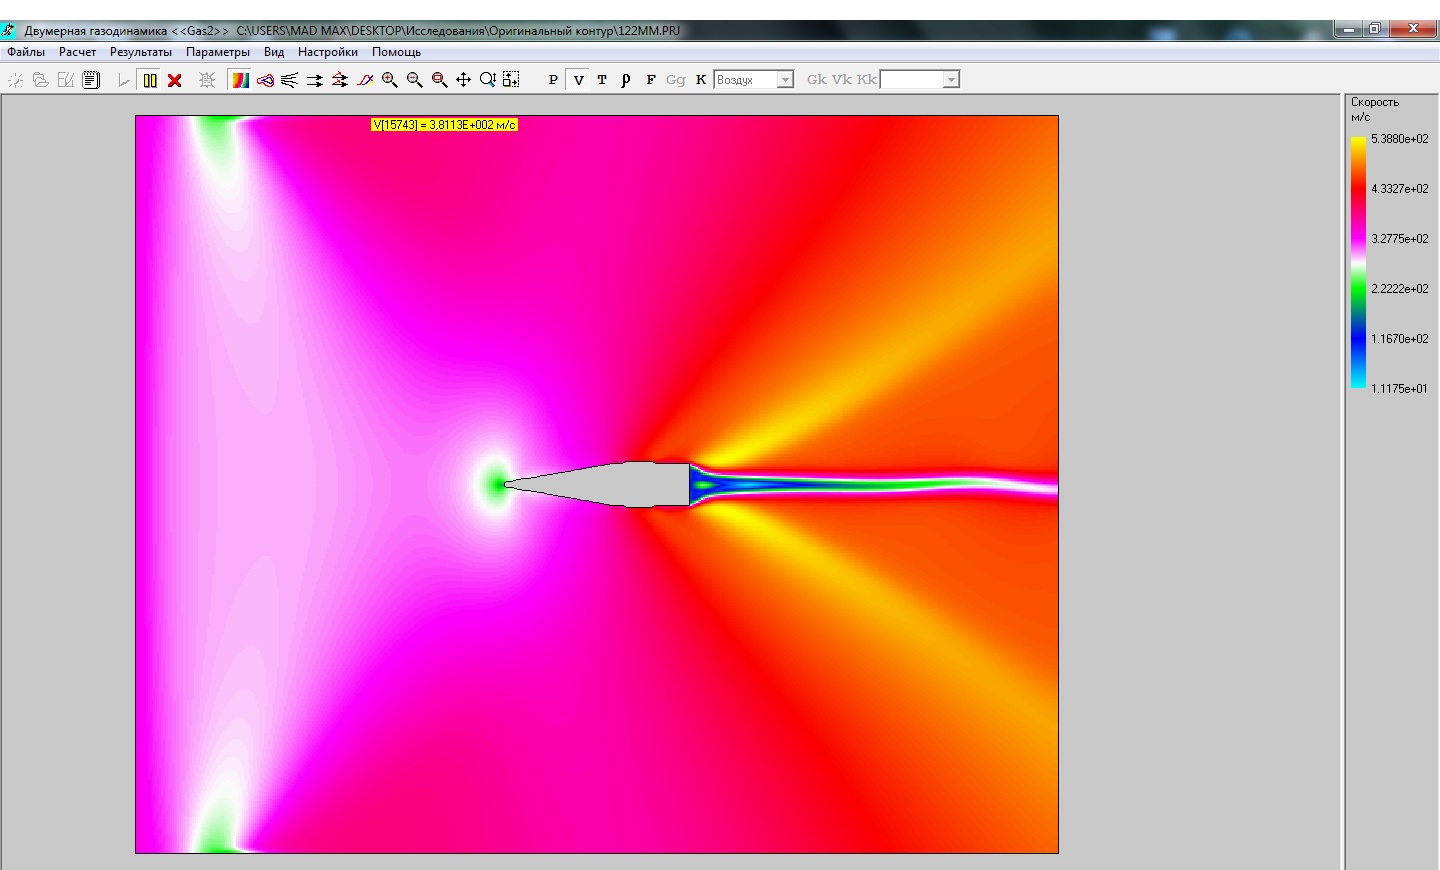Image resolution: width=1440 pixels, height=870 pixels.
Task: Click the velocity color scale bar
Action: [x=1358, y=262]
